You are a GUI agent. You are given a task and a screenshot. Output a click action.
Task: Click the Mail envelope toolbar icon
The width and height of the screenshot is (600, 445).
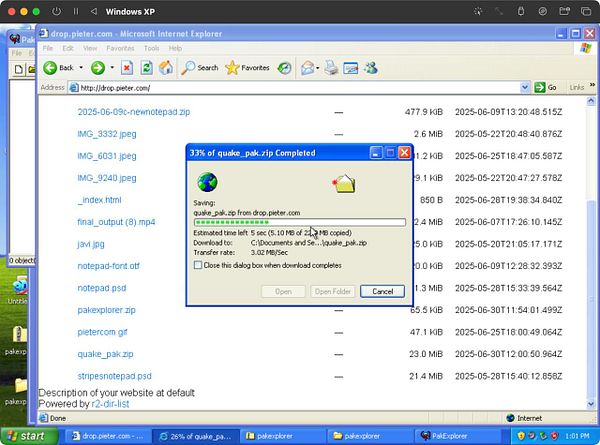click(308, 68)
